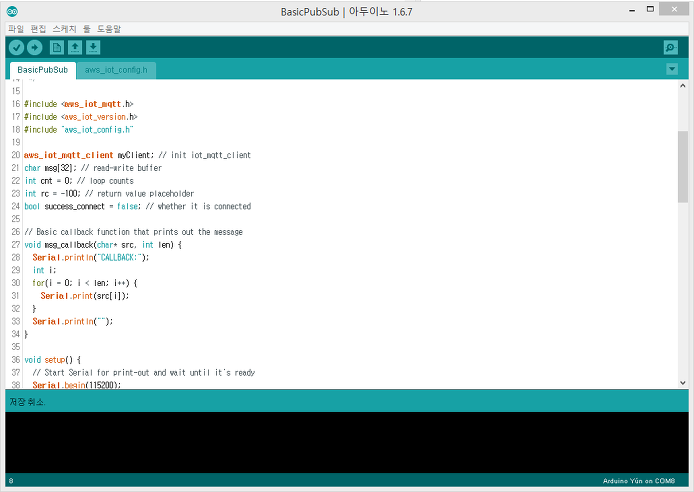
Task: Click inside the black console output area
Action: click(x=347, y=442)
